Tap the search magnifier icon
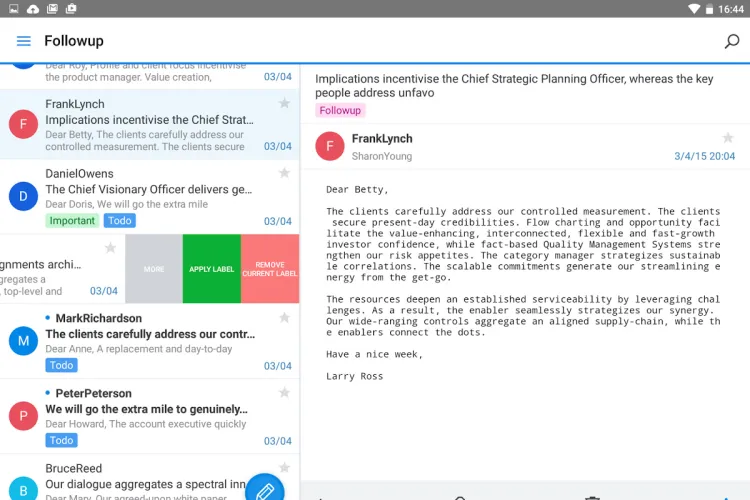Image resolution: width=750 pixels, height=500 pixels. pos(732,41)
